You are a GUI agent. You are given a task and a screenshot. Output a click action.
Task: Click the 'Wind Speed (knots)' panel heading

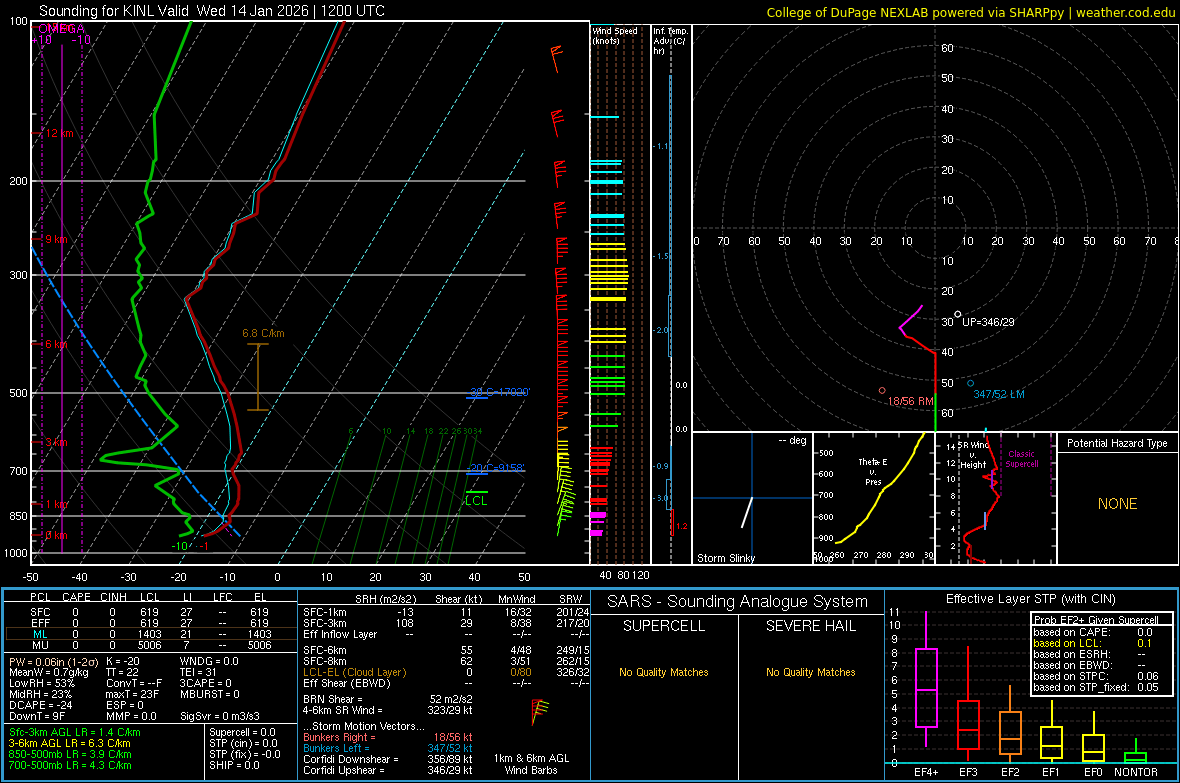(x=615, y=35)
